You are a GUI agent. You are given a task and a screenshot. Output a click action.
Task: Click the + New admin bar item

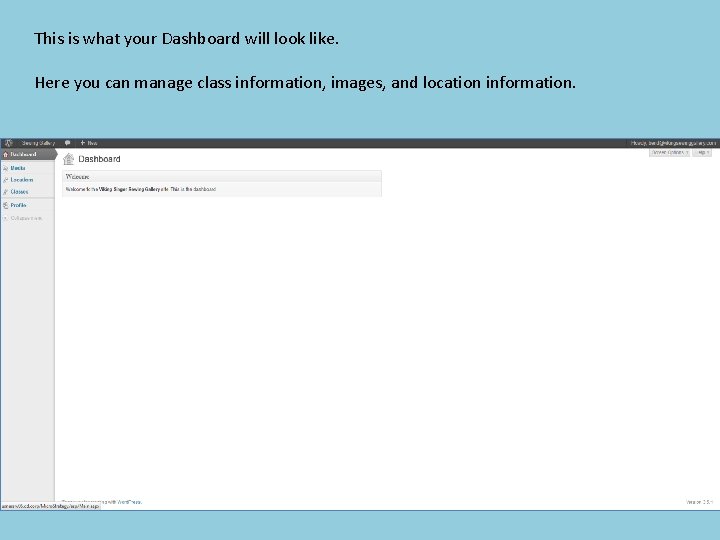89,143
